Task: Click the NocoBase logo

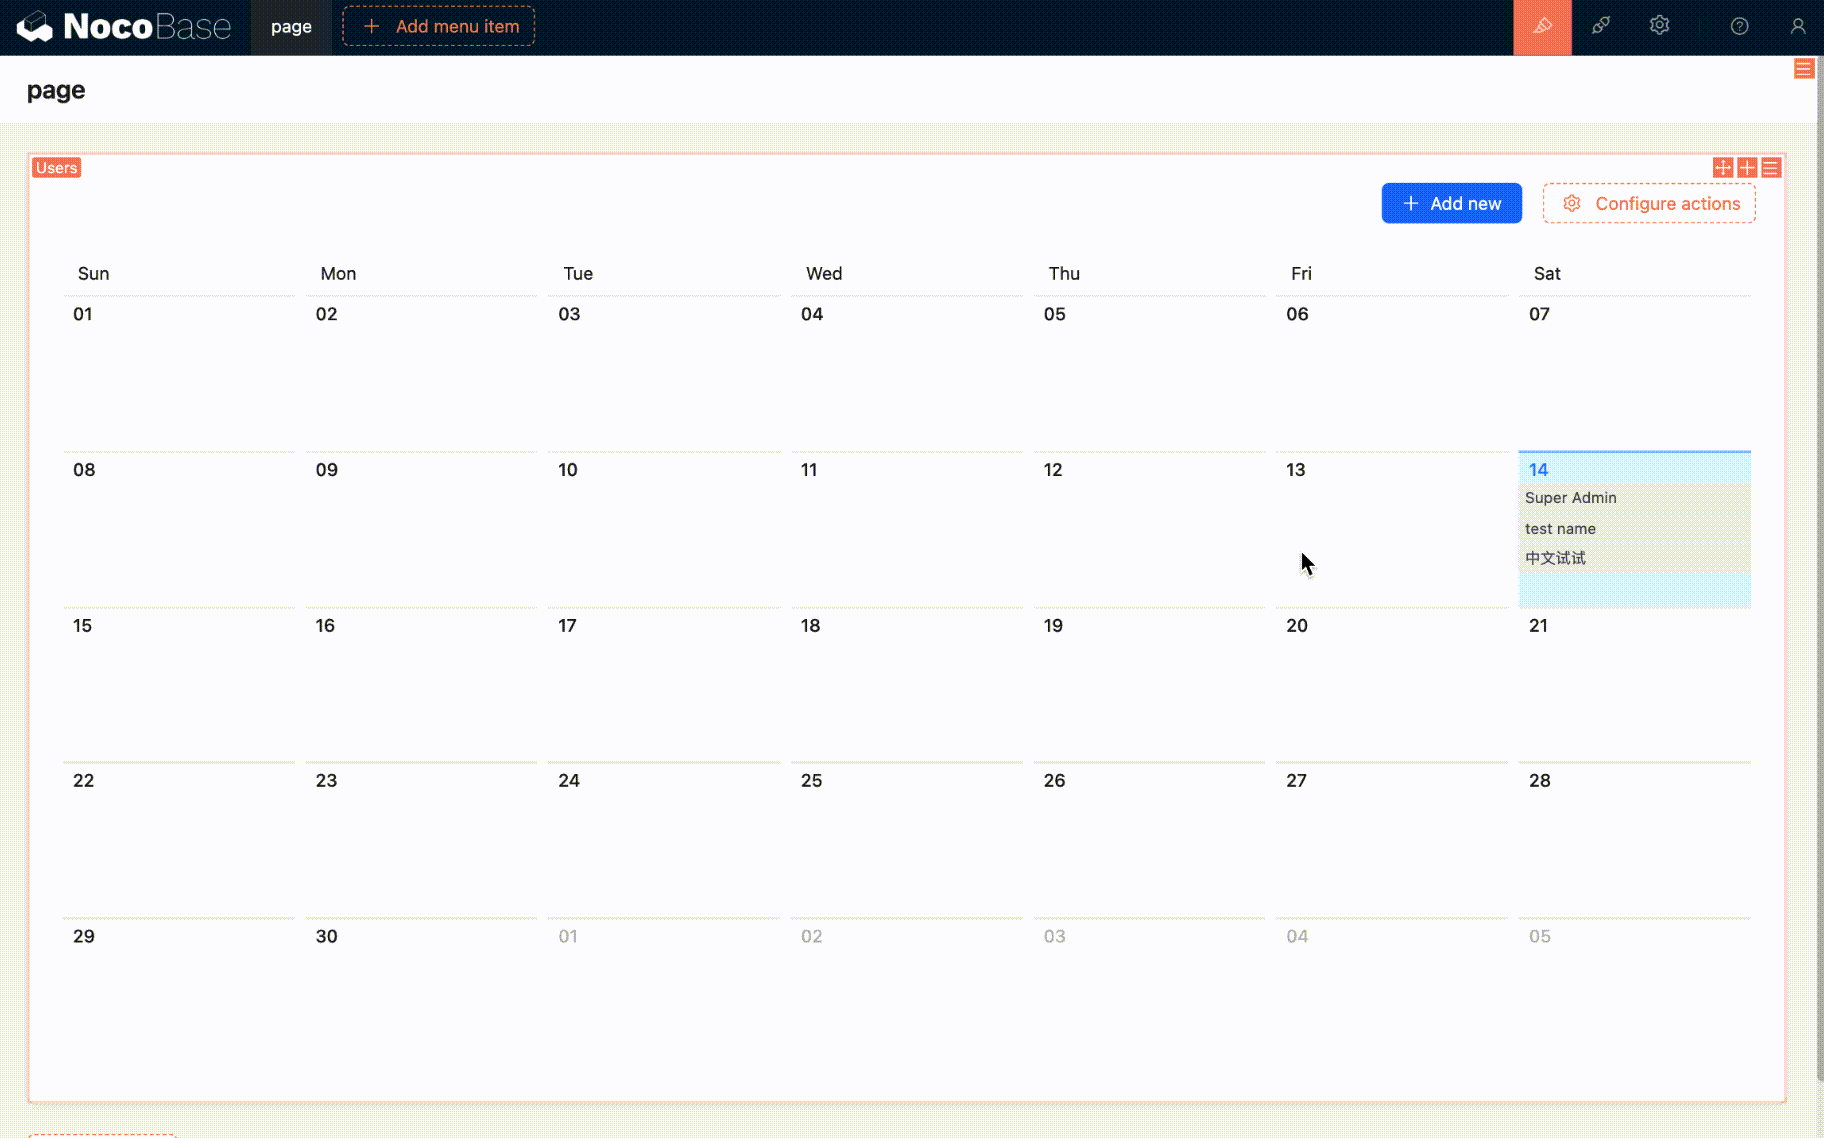Action: (x=124, y=27)
